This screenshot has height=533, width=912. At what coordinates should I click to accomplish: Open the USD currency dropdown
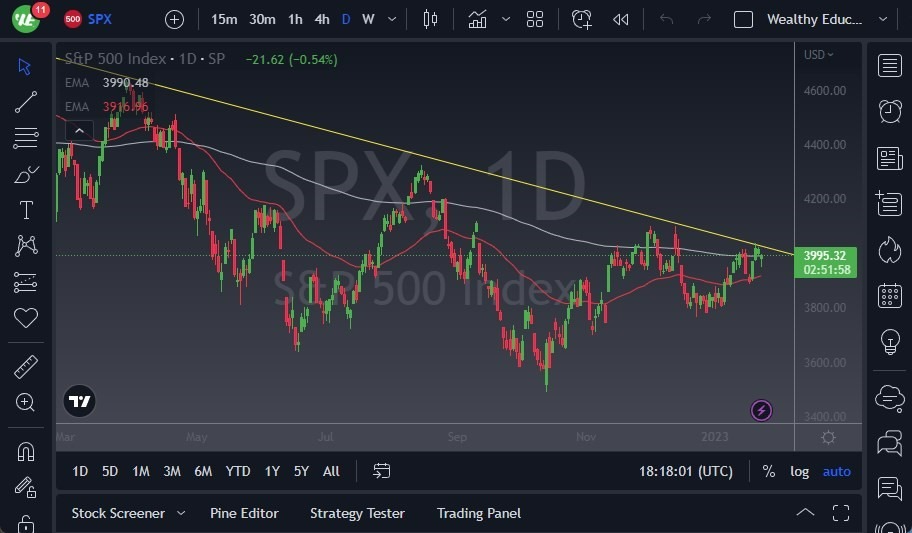click(818, 55)
